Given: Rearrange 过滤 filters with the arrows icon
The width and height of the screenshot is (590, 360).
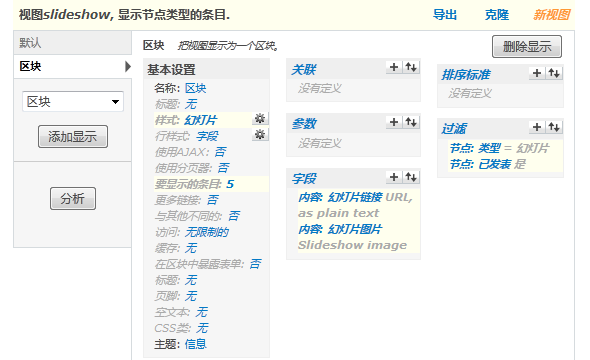Looking at the screenshot, I should click(554, 127).
